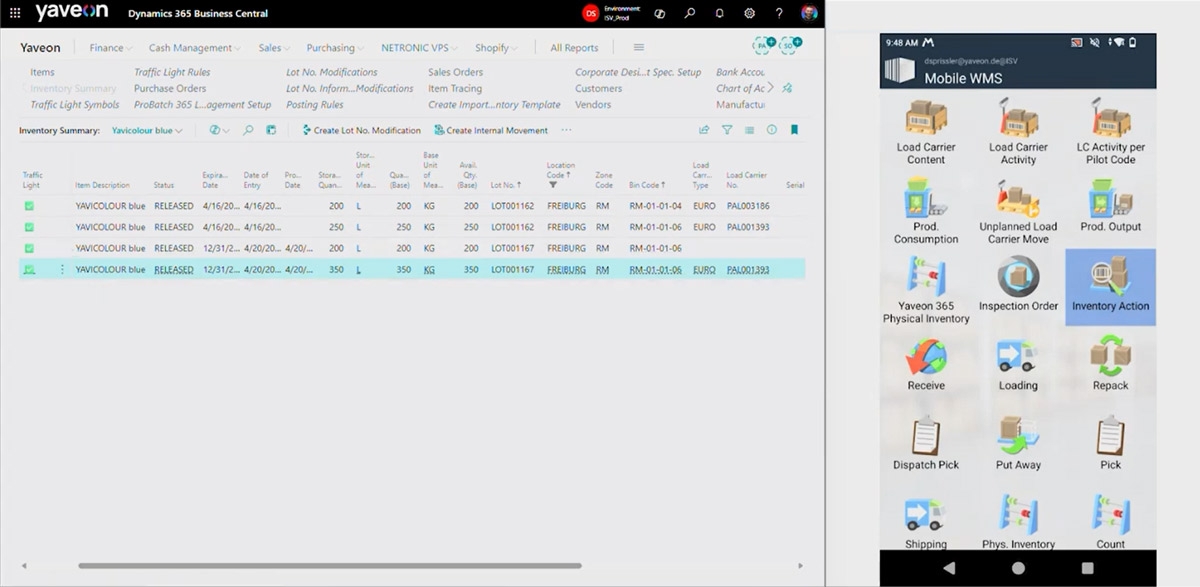Toggle the pin icon for navigation links
The width and height of the screenshot is (1200, 587).
tap(788, 88)
